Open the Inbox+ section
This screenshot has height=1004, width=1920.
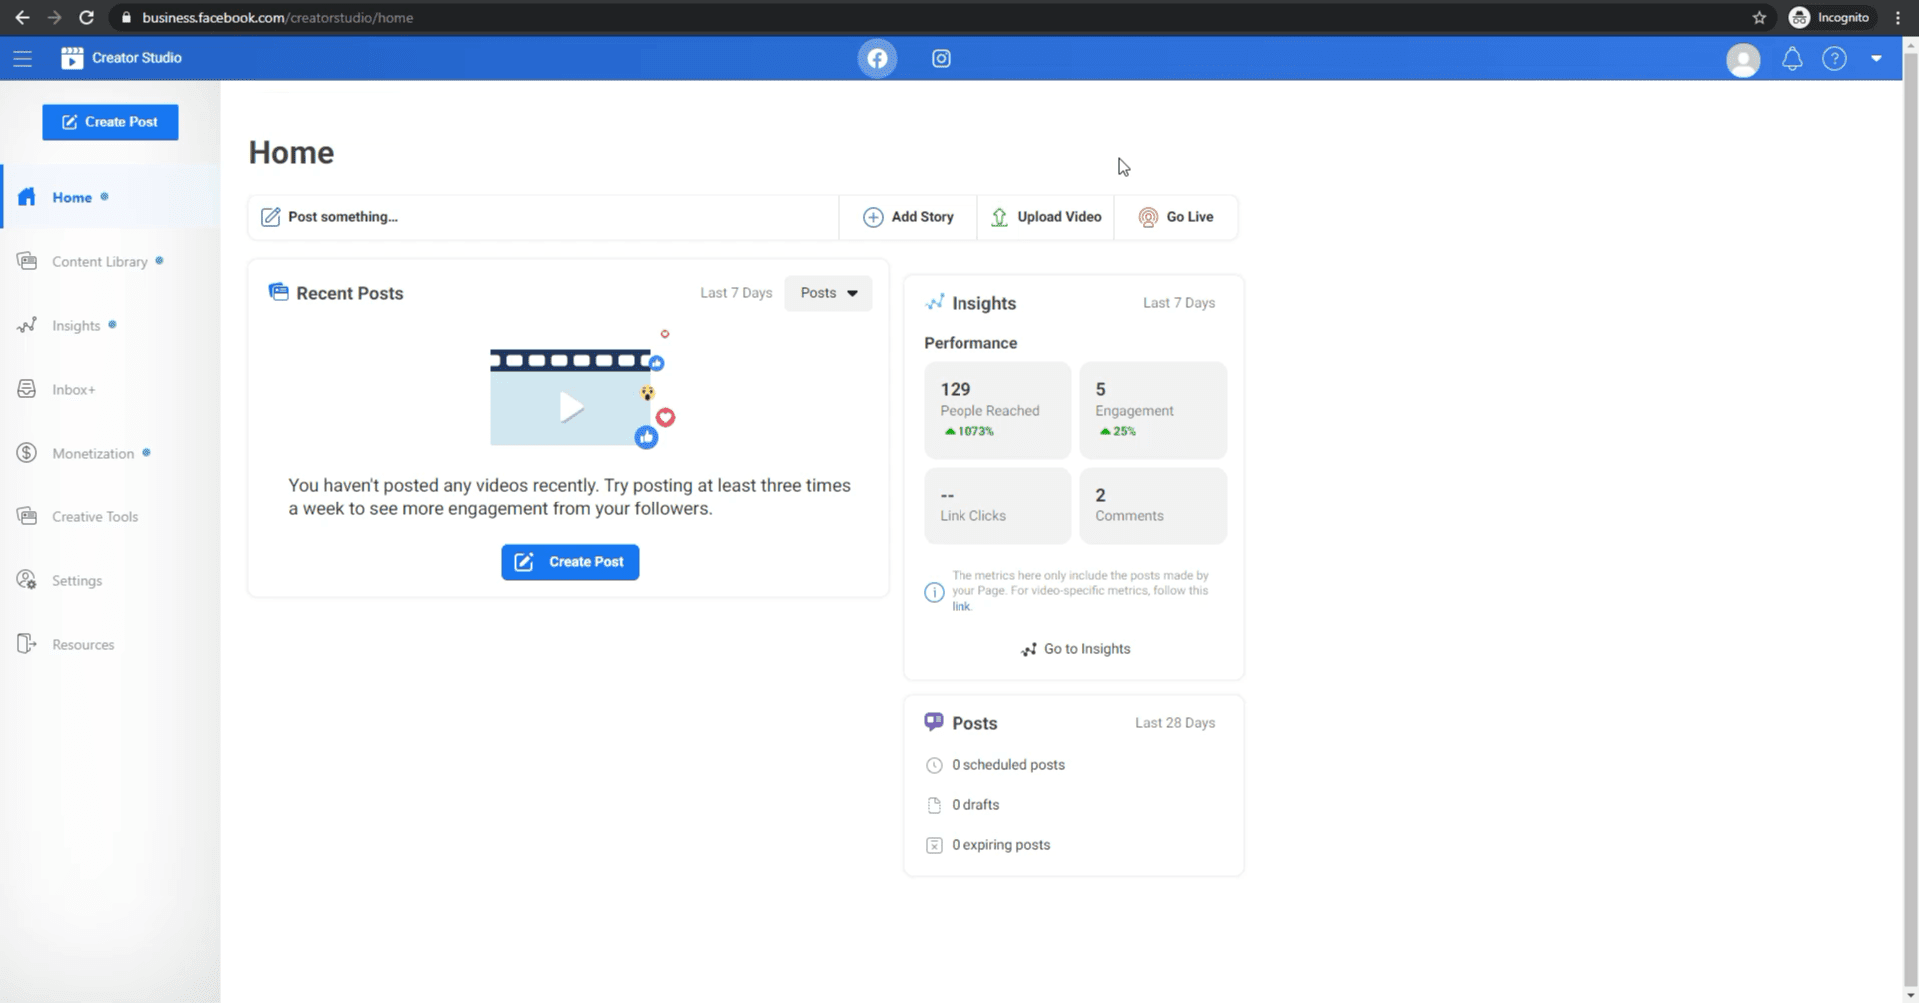click(74, 389)
